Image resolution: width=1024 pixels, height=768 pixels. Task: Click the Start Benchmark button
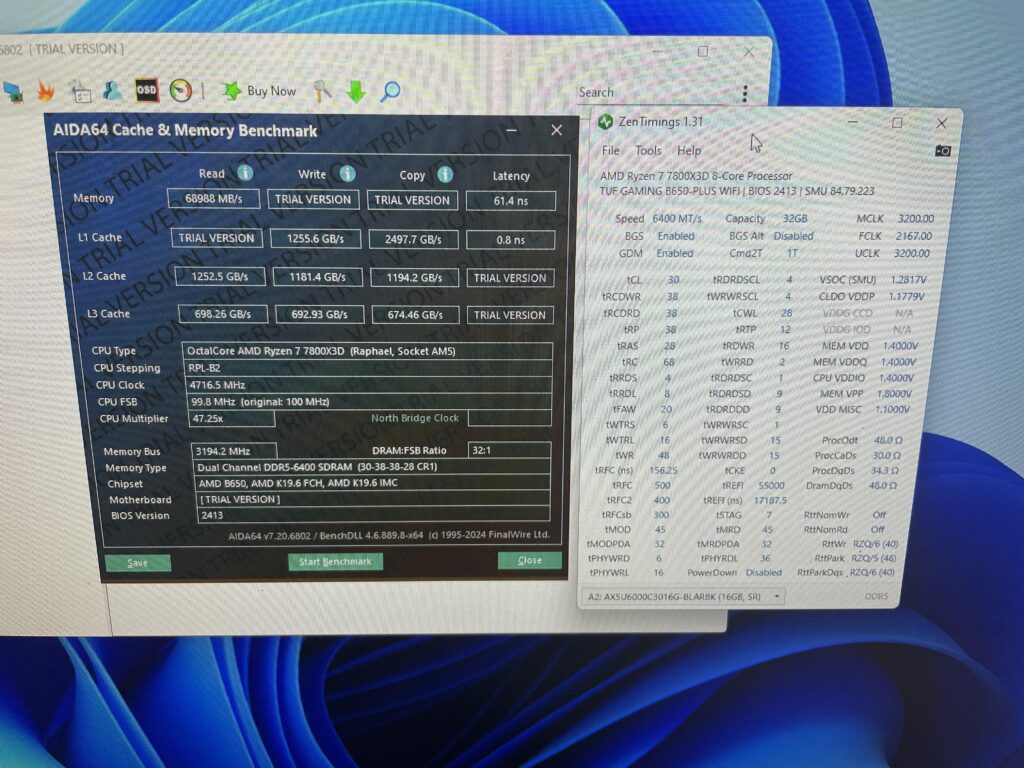335,562
